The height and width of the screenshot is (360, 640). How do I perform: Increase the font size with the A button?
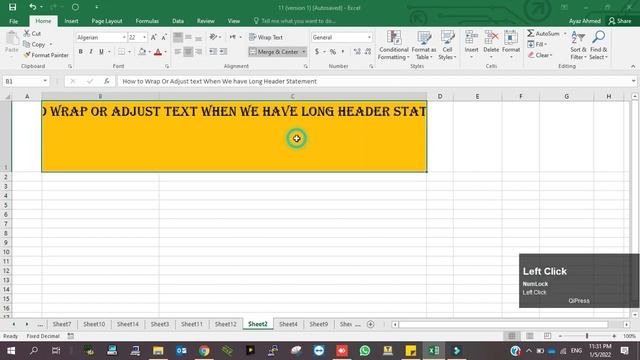pos(153,37)
